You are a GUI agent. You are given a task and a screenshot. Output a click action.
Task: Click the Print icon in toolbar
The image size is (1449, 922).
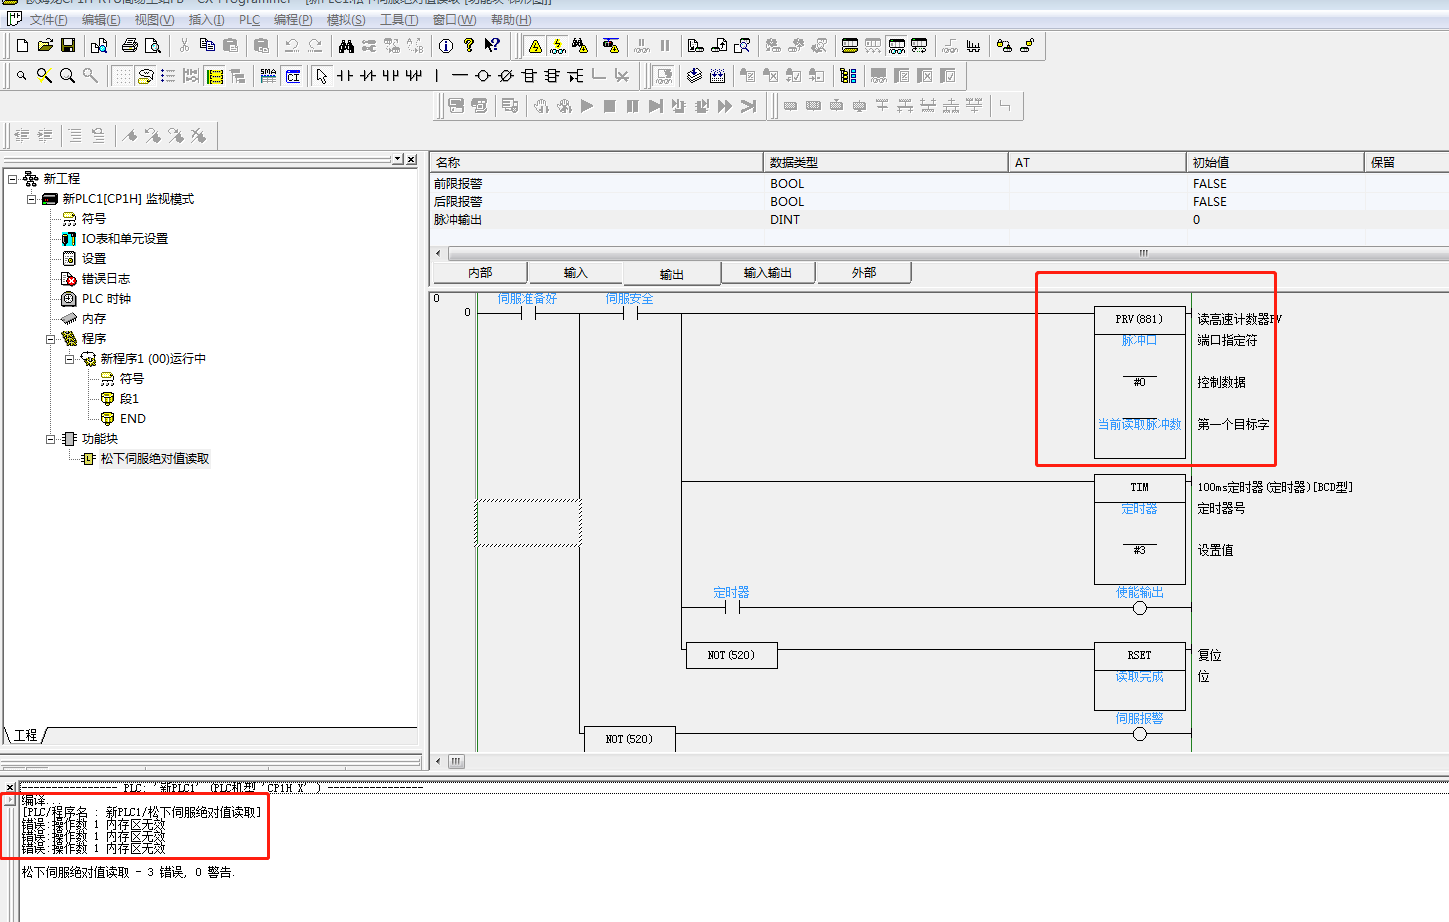coord(129,45)
